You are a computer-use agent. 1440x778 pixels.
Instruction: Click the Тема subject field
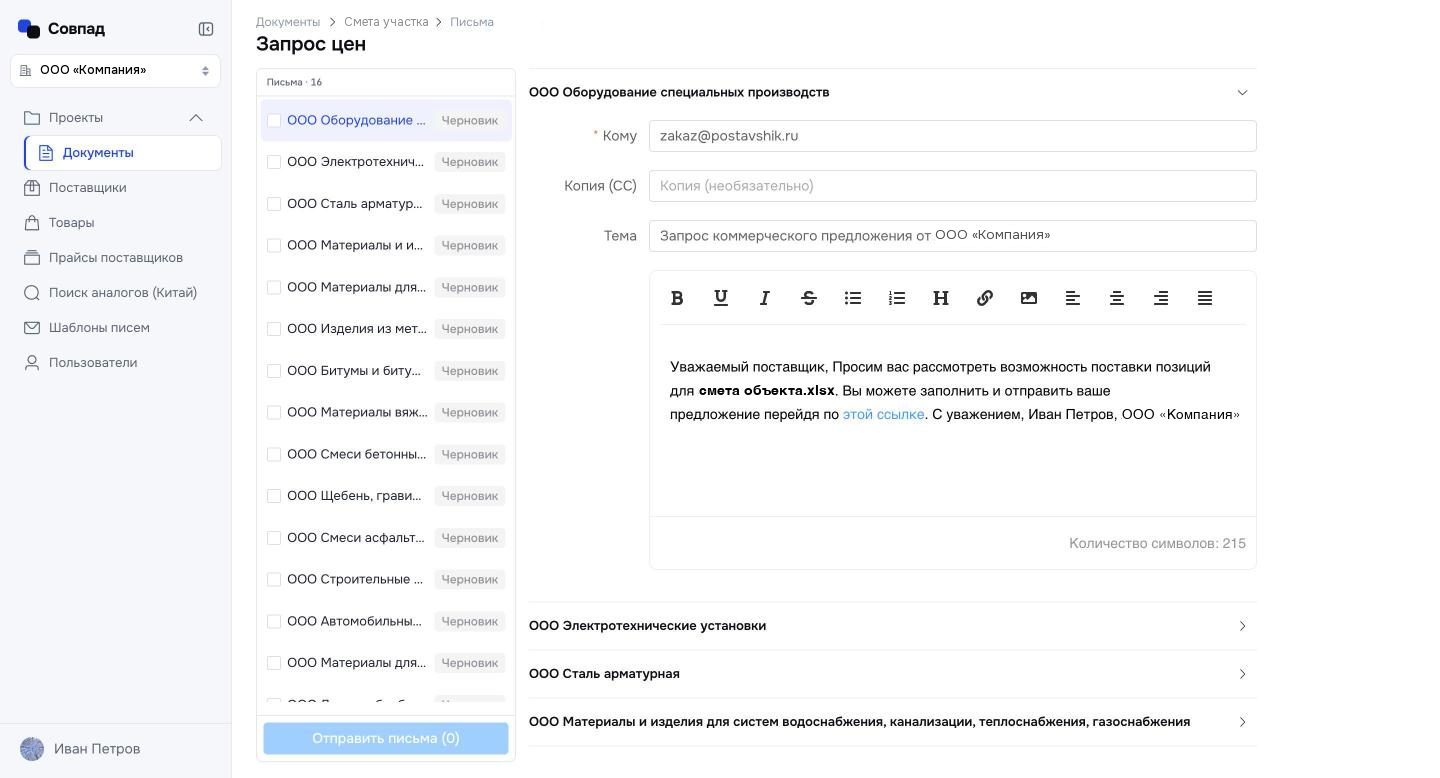(x=952, y=236)
